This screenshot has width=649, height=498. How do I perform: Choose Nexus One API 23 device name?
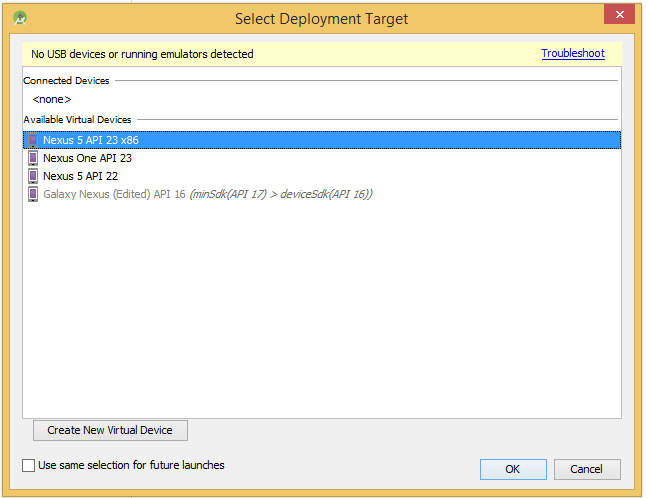(x=87, y=158)
